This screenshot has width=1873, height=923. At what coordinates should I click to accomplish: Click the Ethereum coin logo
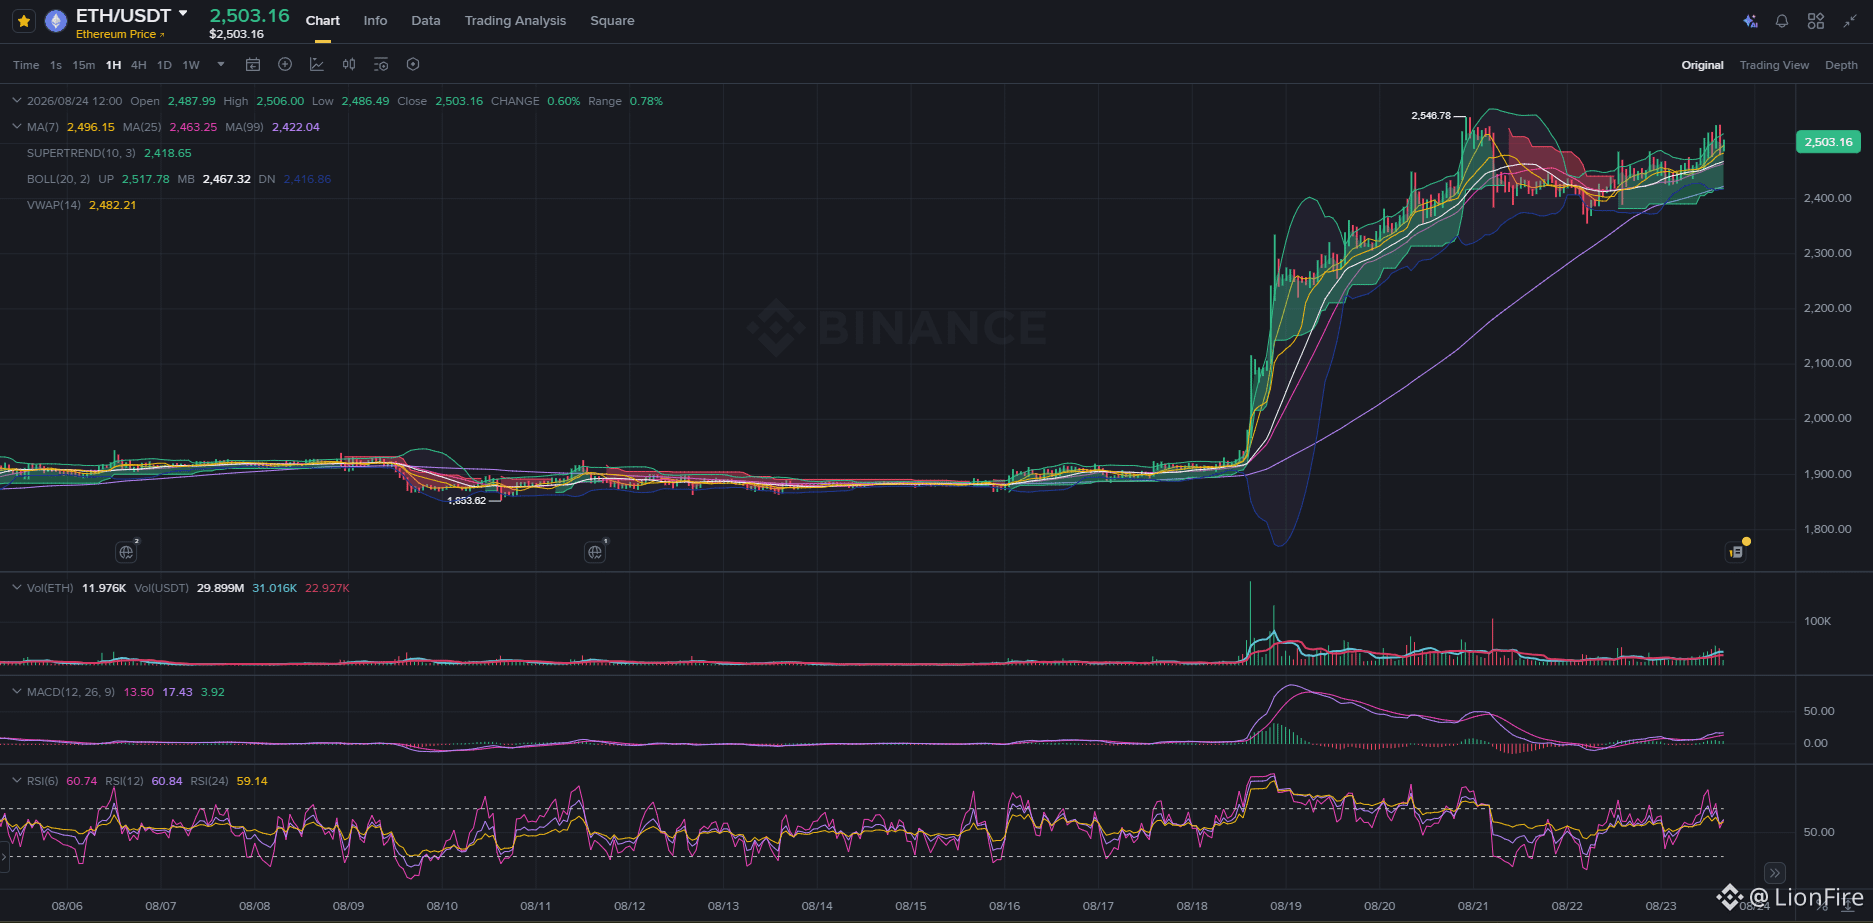click(56, 20)
